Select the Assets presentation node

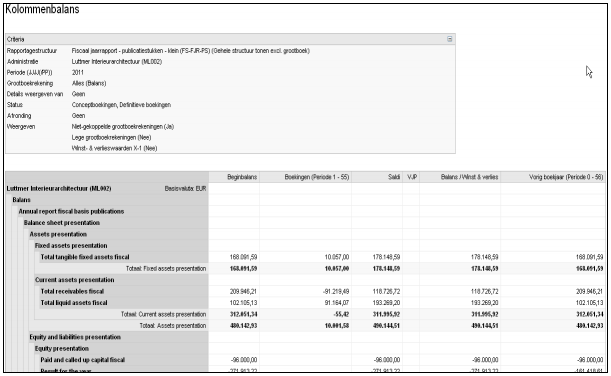58,234
